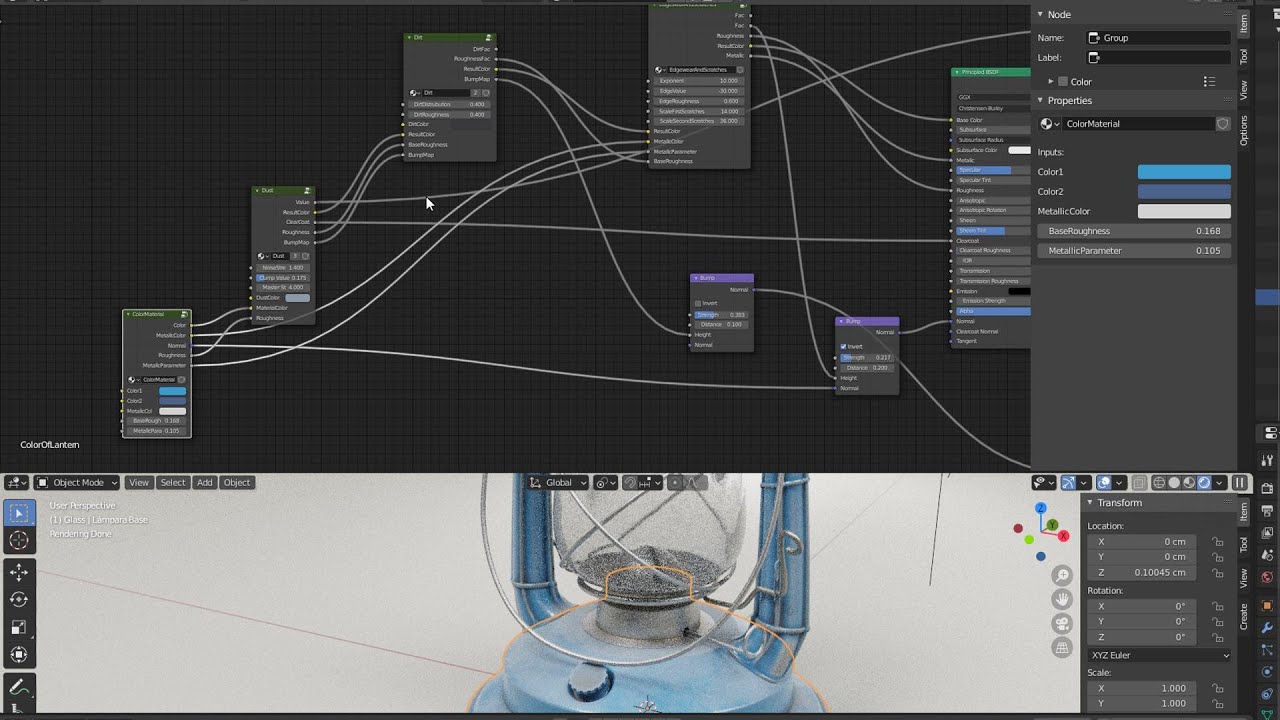Toggle Invert checkbox on second Bump node
The width and height of the screenshot is (1280, 720).
[843, 346]
